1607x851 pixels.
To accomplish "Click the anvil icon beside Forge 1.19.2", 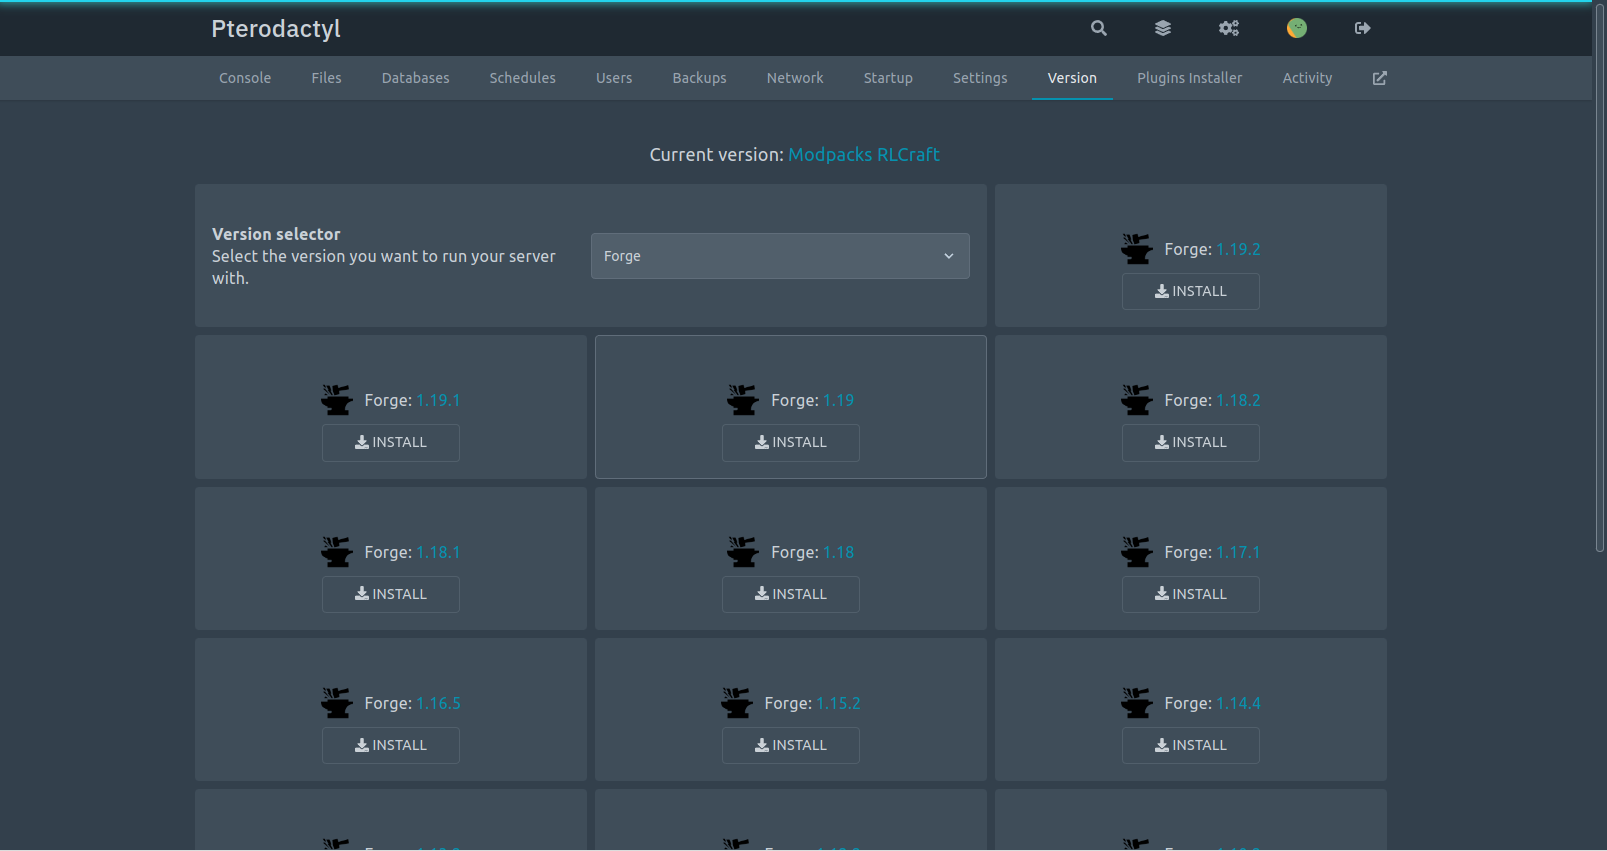I will (x=1137, y=248).
